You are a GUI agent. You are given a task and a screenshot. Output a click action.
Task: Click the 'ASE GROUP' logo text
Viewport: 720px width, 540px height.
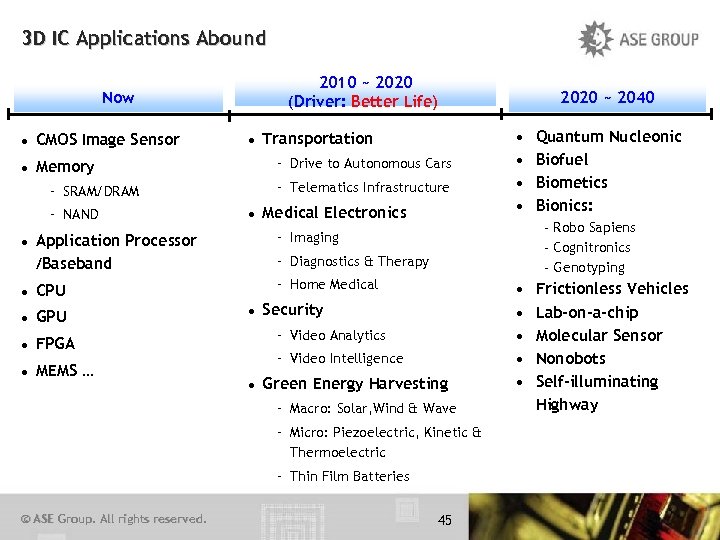tap(659, 39)
